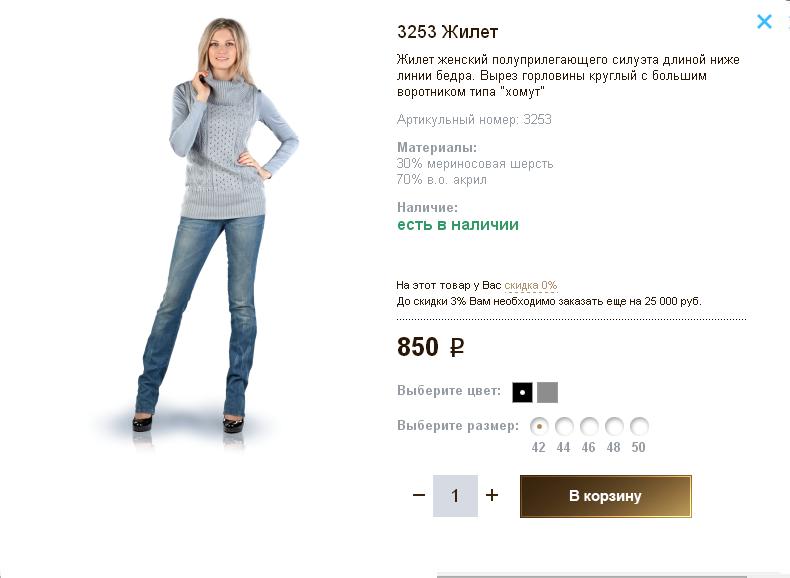Viewport: 790px width, 578px height.
Task: Click the model product photo
Action: coord(212,232)
